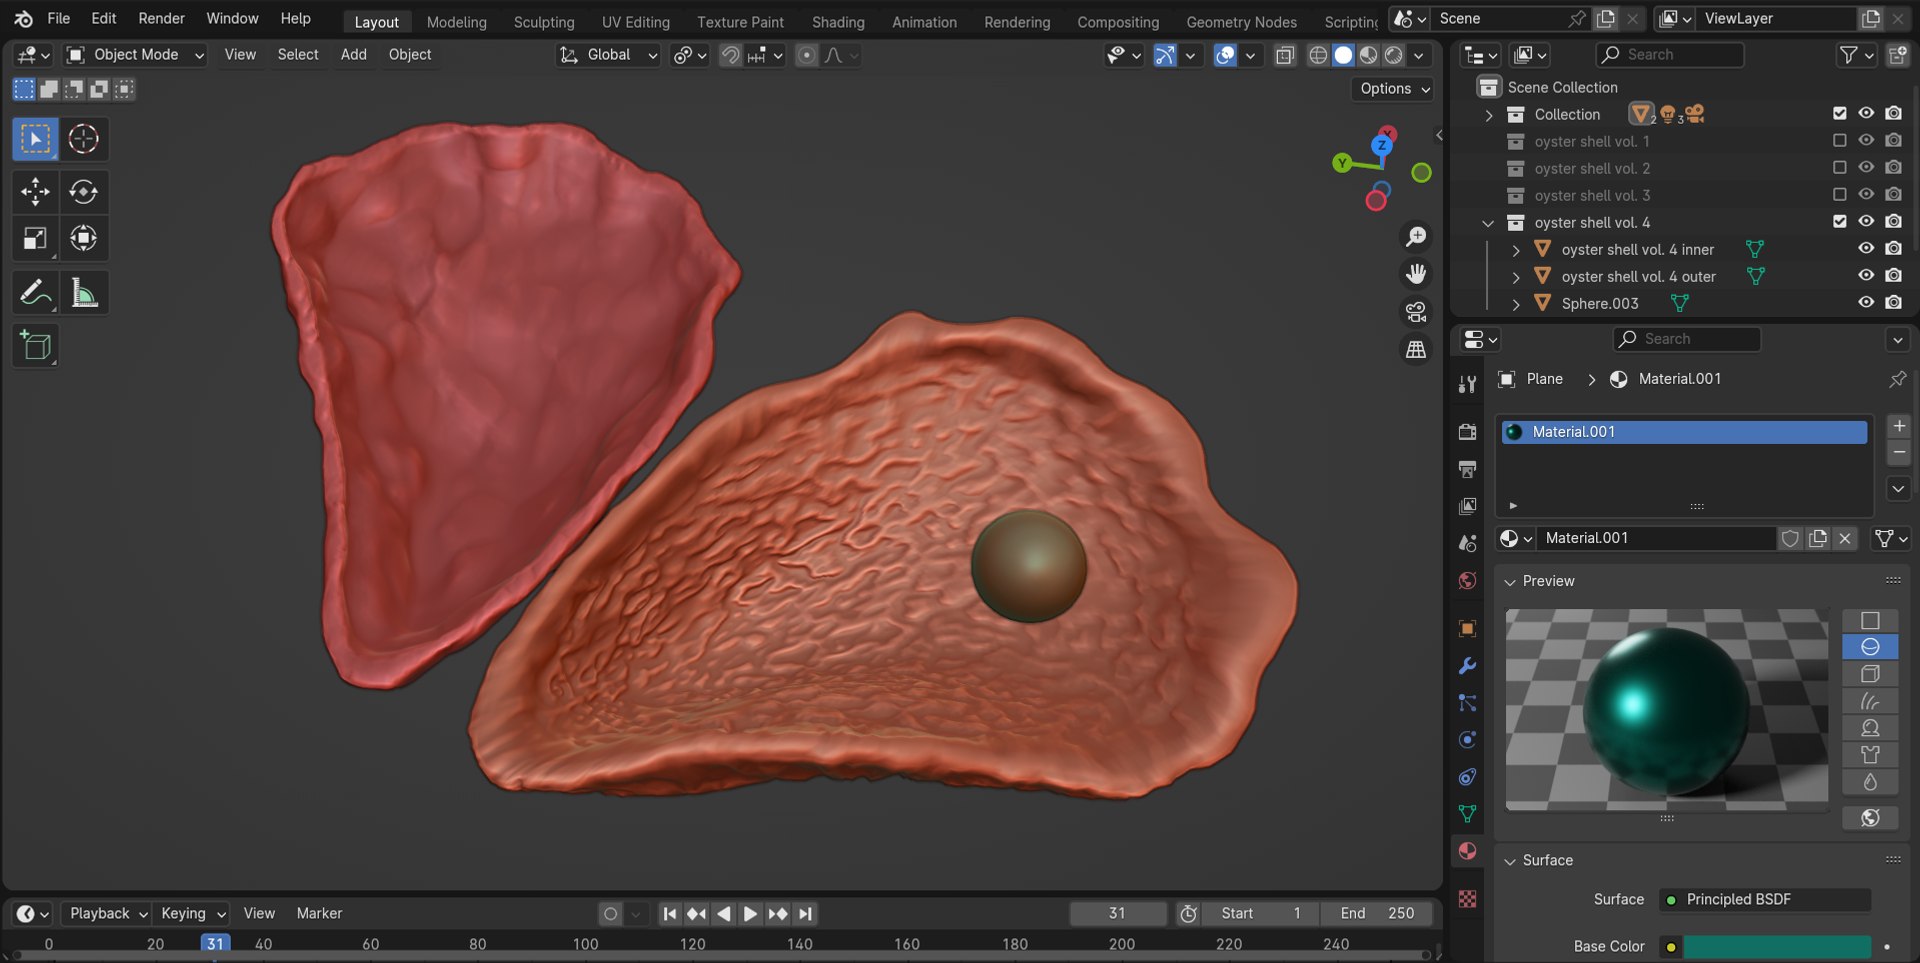Enable oyster shell vol. 1 collection checkbox
The width and height of the screenshot is (1920, 963).
[1839, 141]
